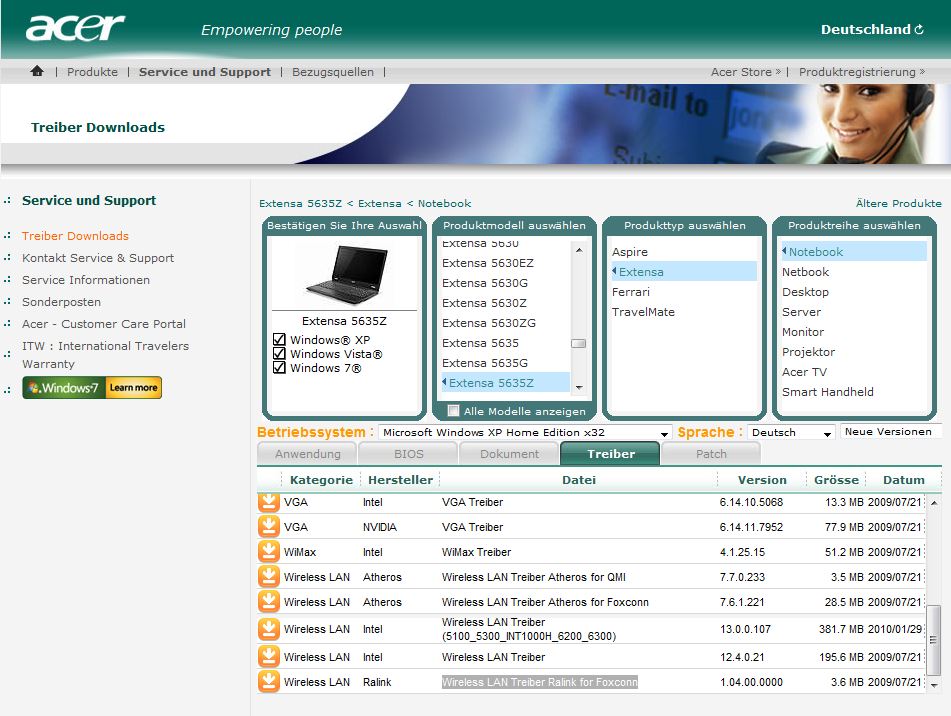Click the driver table scrollbar thumb
The image size is (951, 716).
(933, 640)
